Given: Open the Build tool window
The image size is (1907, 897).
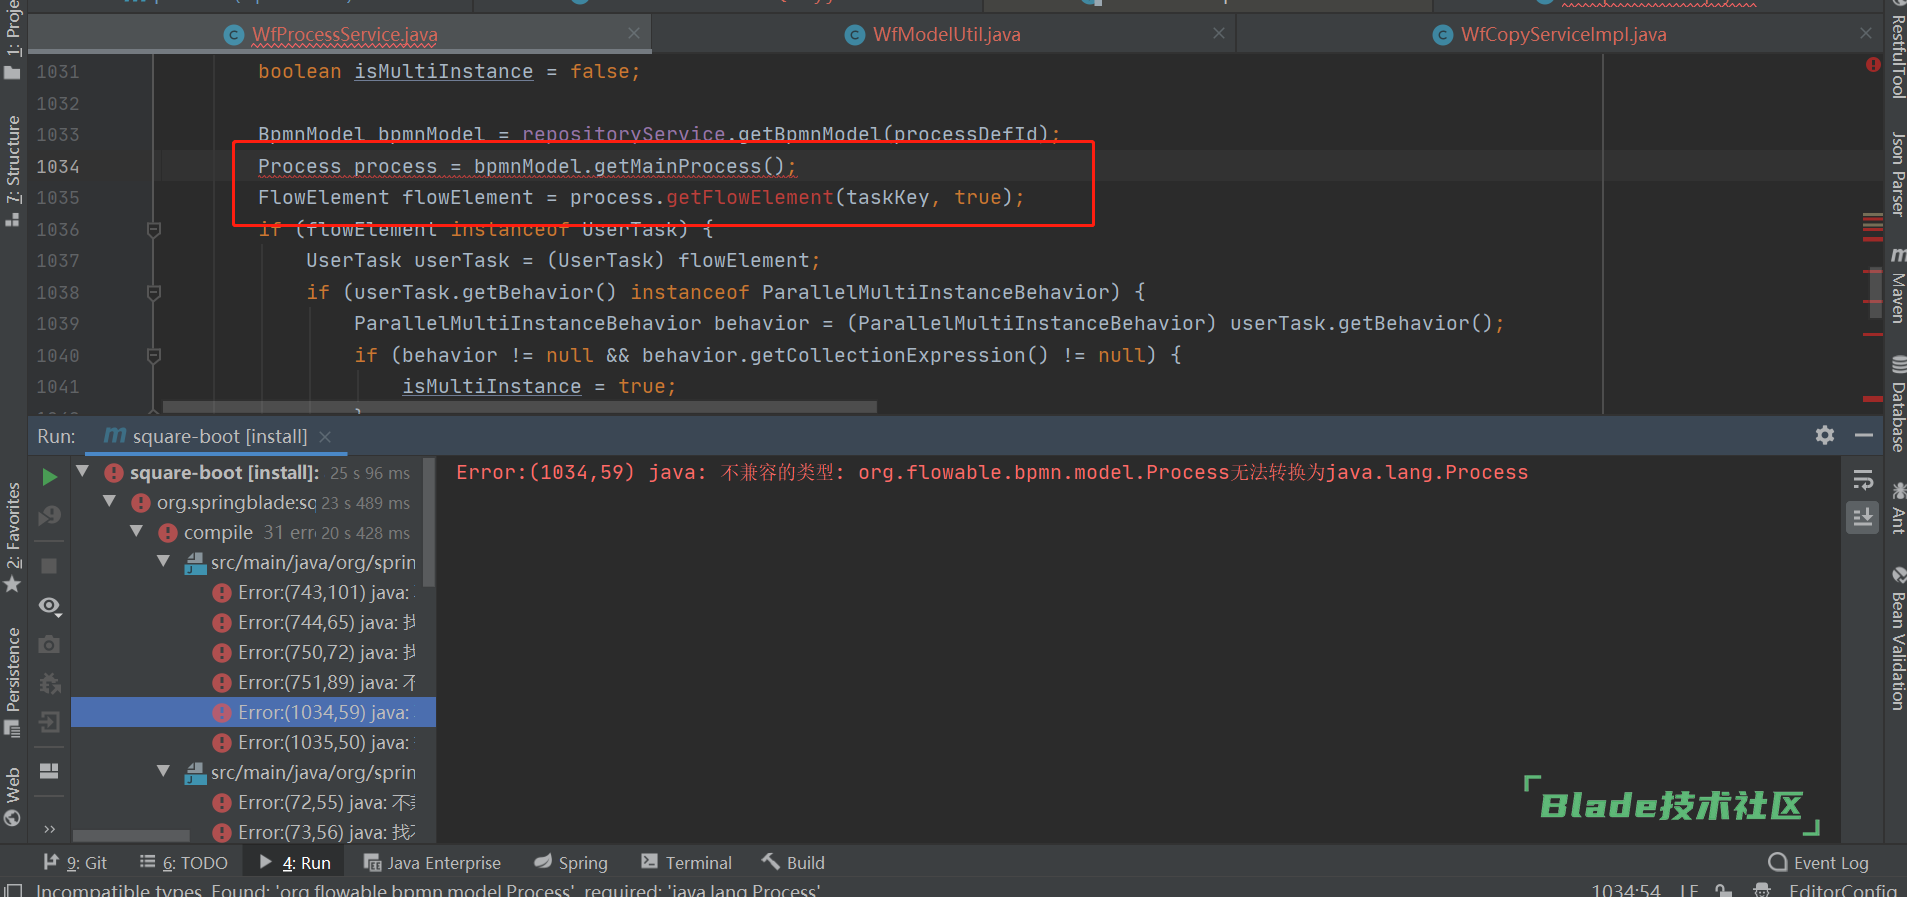Looking at the screenshot, I should click(x=794, y=862).
